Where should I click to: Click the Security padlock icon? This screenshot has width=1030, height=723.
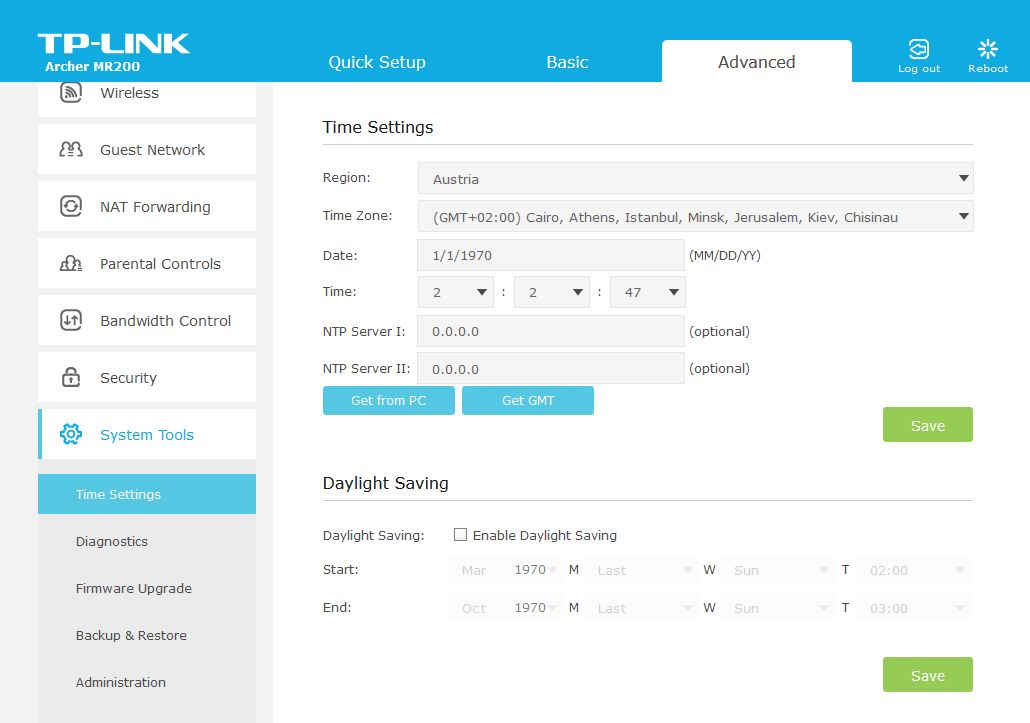(71, 378)
